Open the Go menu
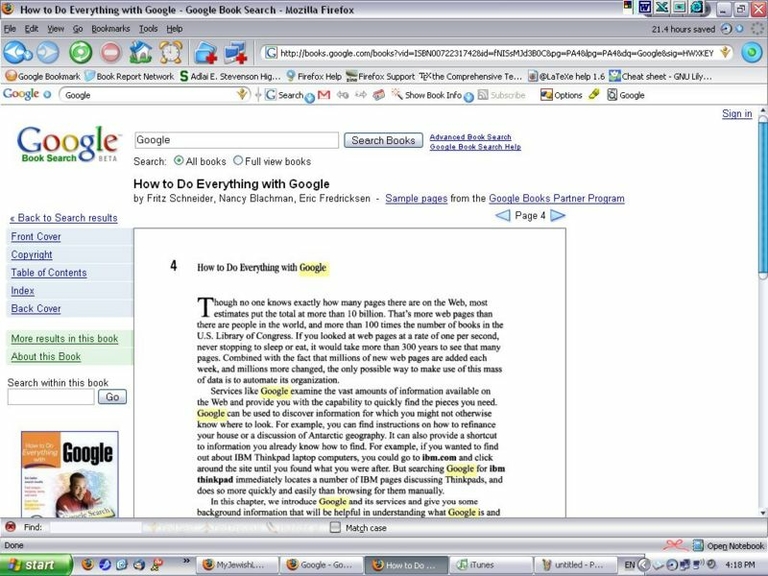Screen dimensions: 768x576 [78, 29]
